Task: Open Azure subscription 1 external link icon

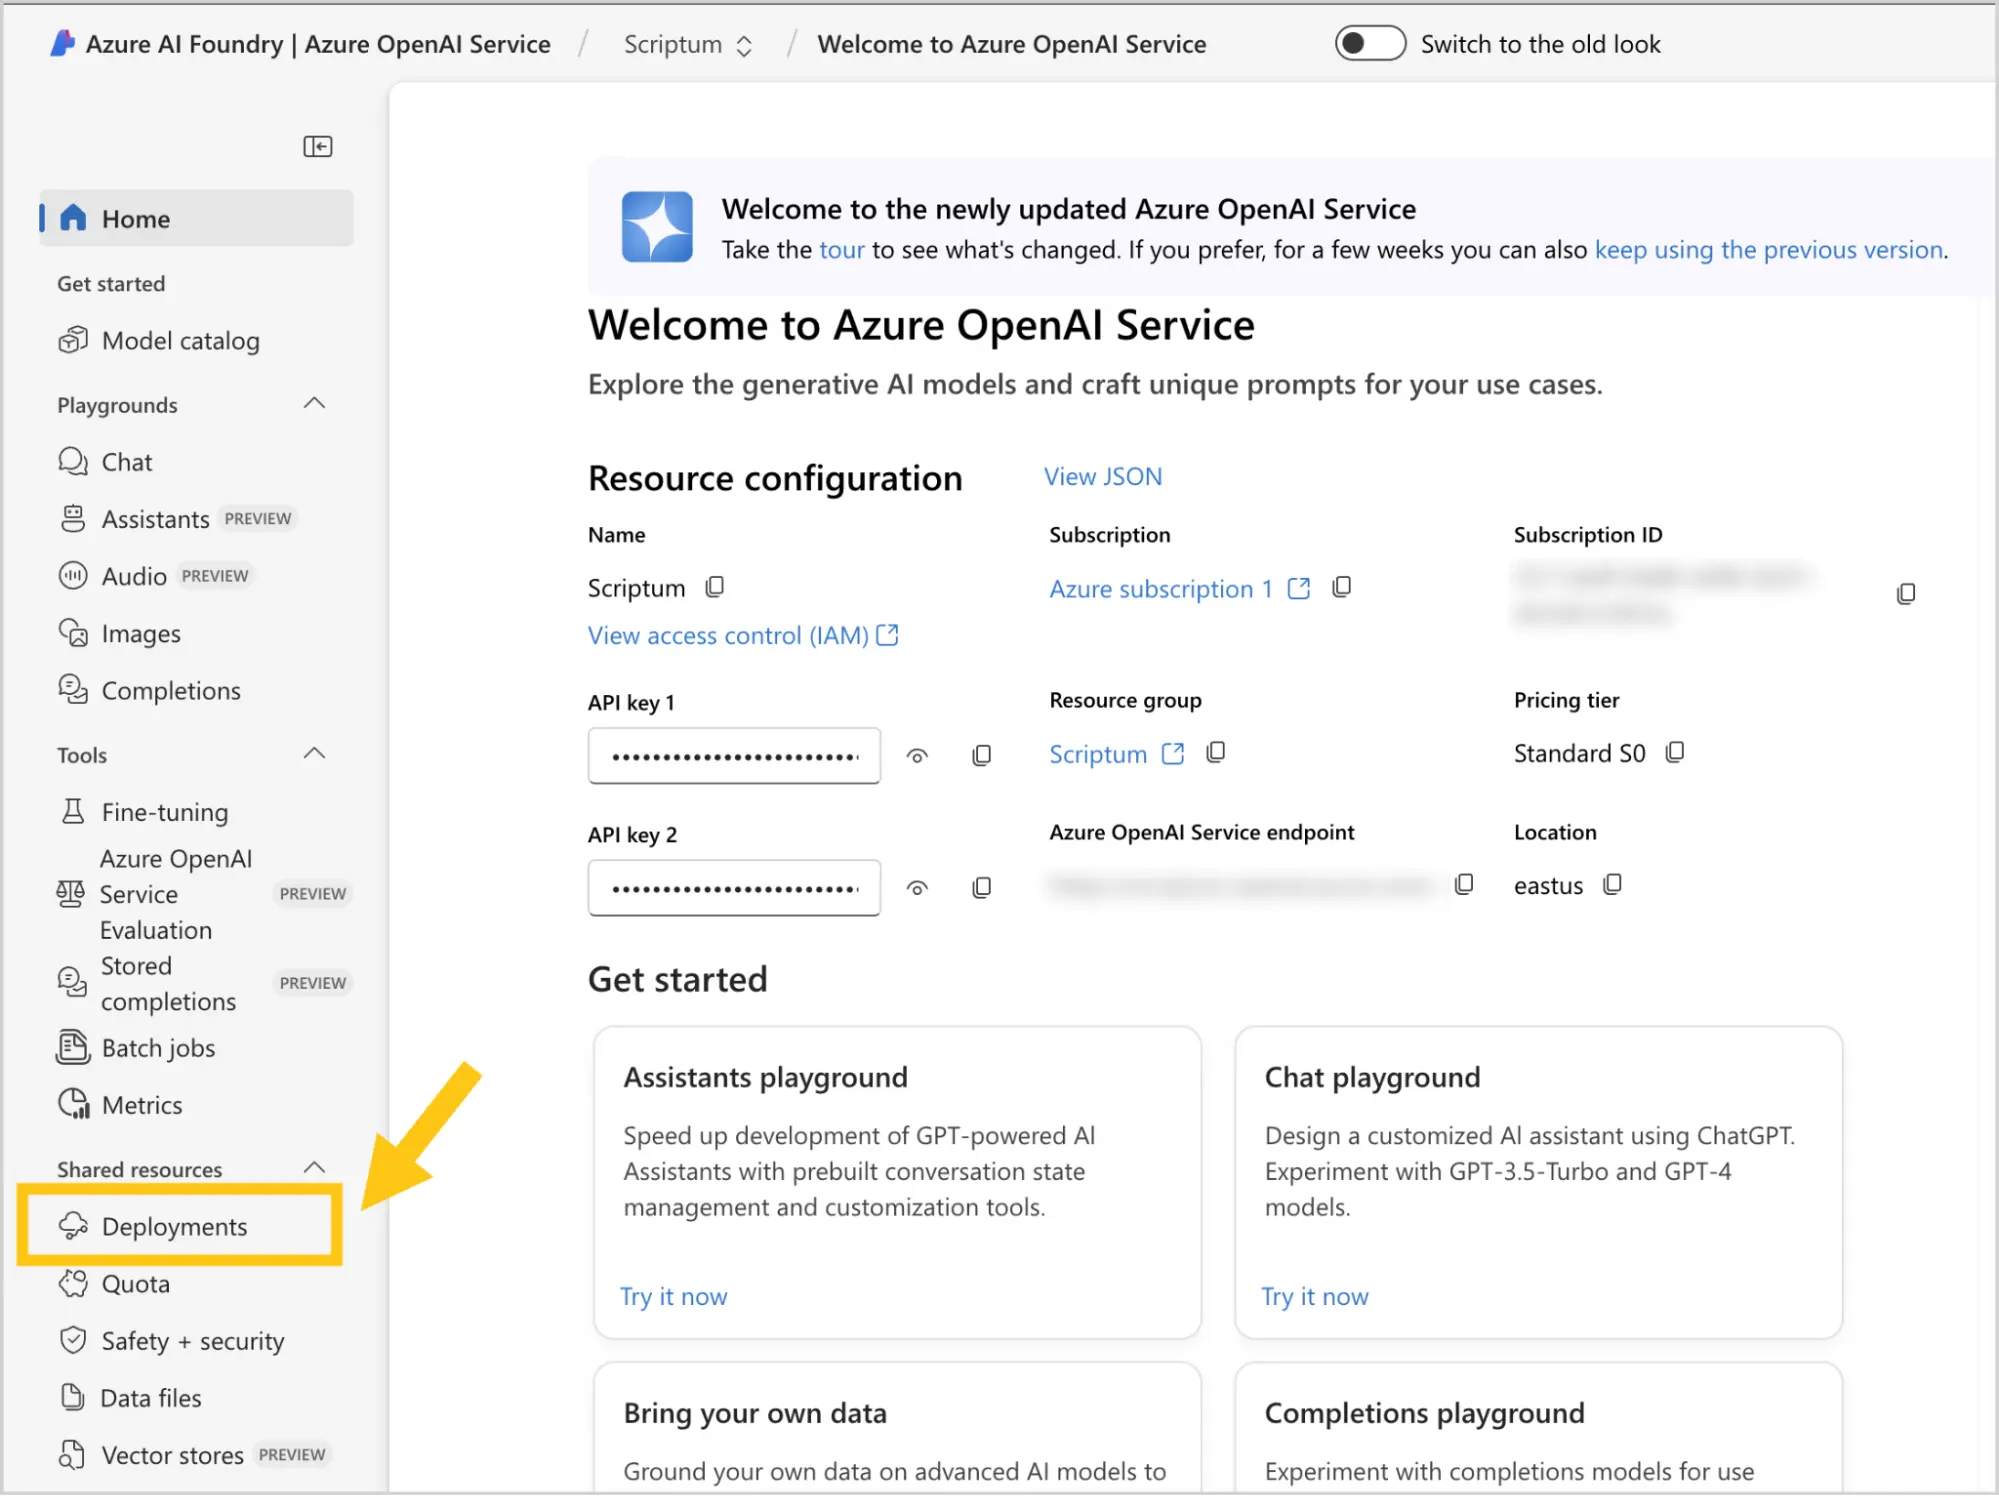Action: (1298, 588)
